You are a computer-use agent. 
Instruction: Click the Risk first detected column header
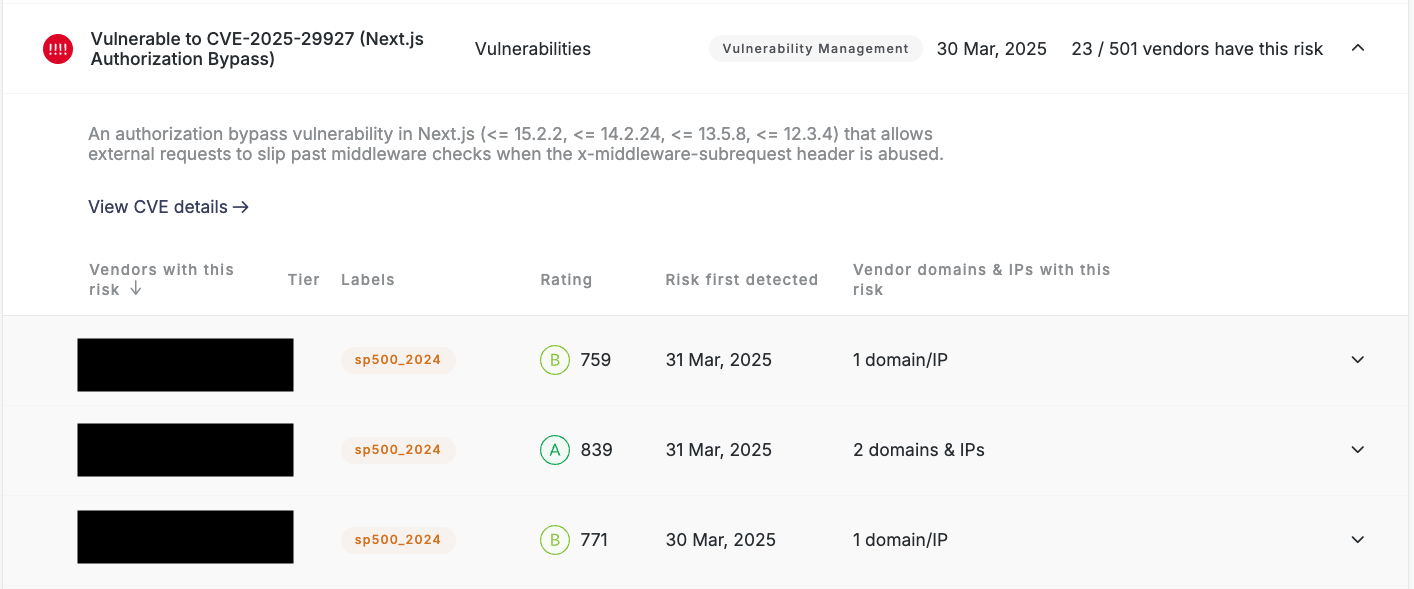coord(741,280)
